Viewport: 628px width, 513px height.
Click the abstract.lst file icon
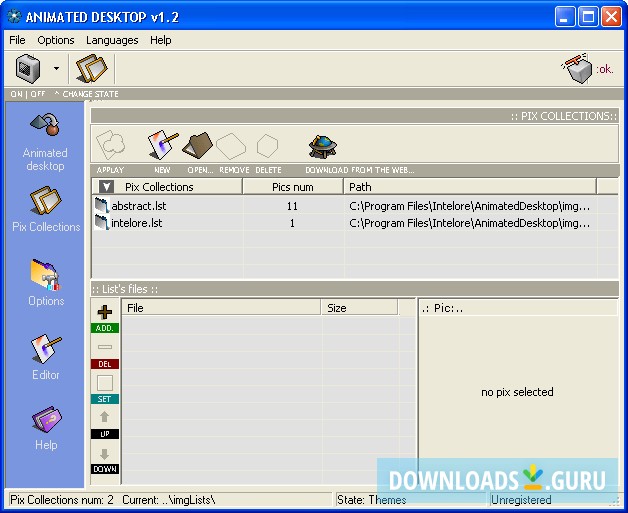[x=102, y=206]
